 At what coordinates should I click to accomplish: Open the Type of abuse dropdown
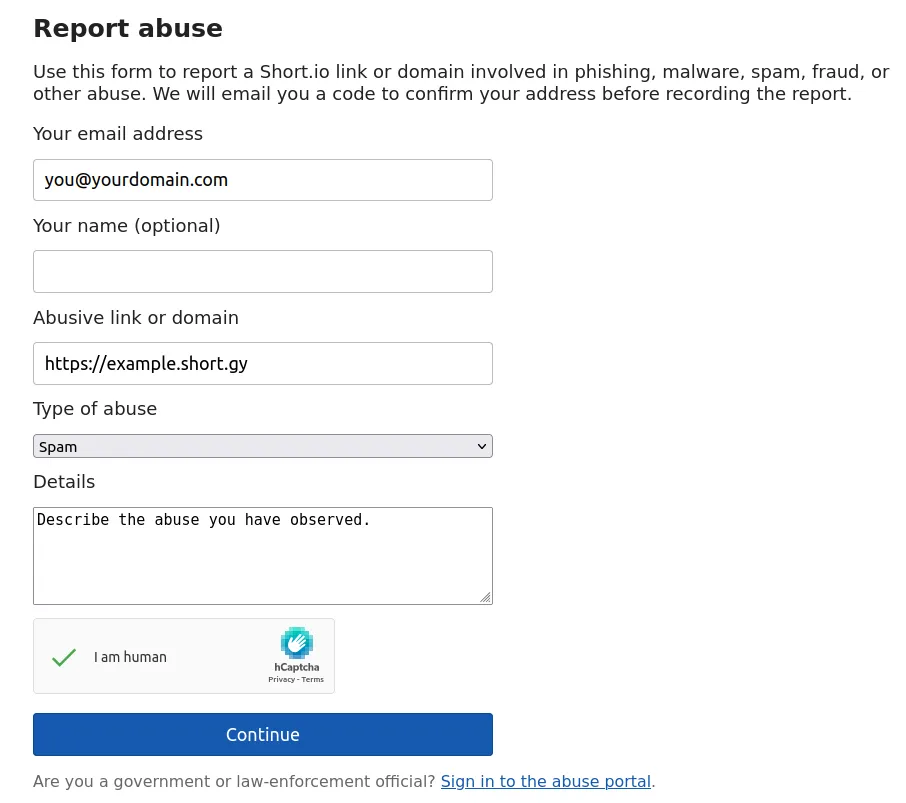click(x=263, y=446)
